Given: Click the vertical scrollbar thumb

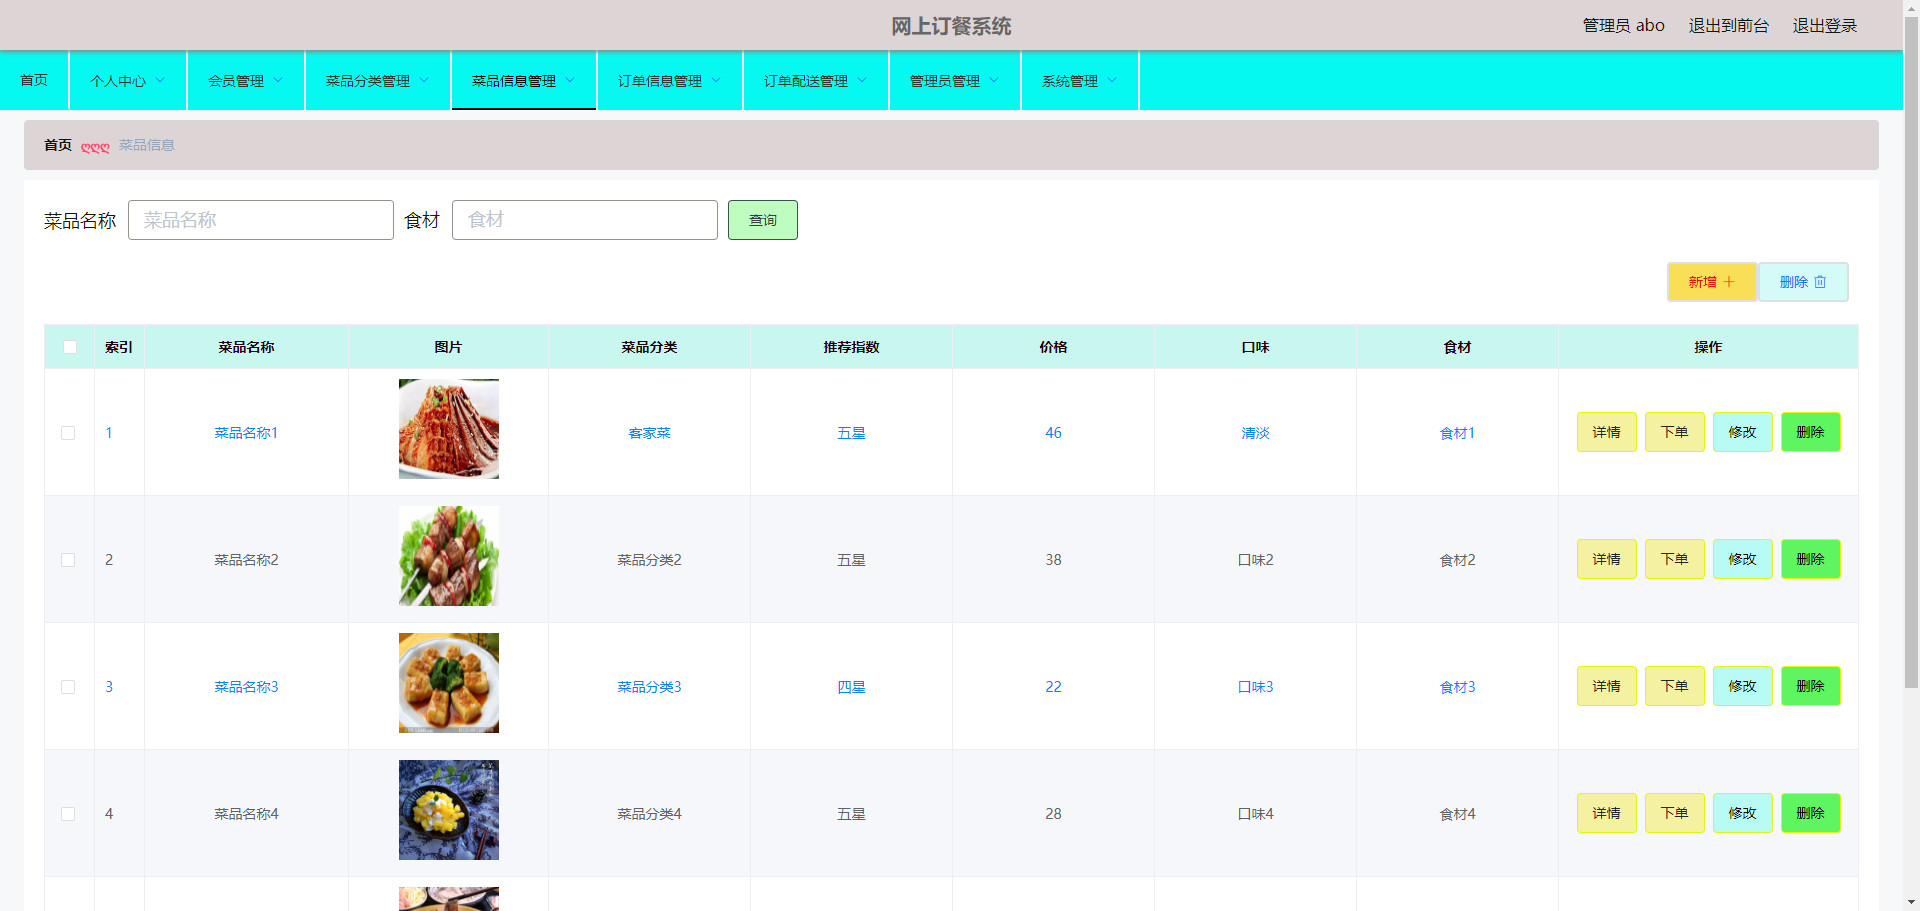Looking at the screenshot, I should point(1911,350).
